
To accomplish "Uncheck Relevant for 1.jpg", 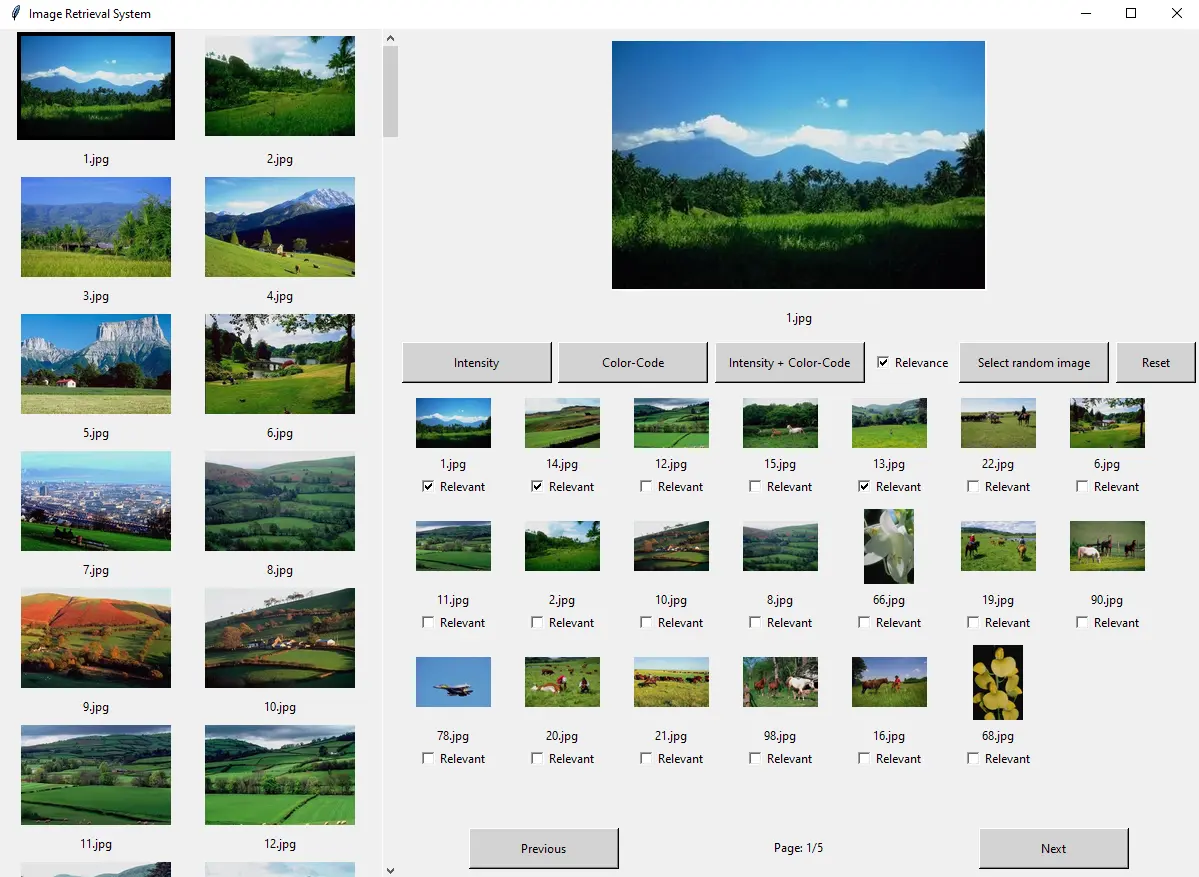I will click(428, 486).
